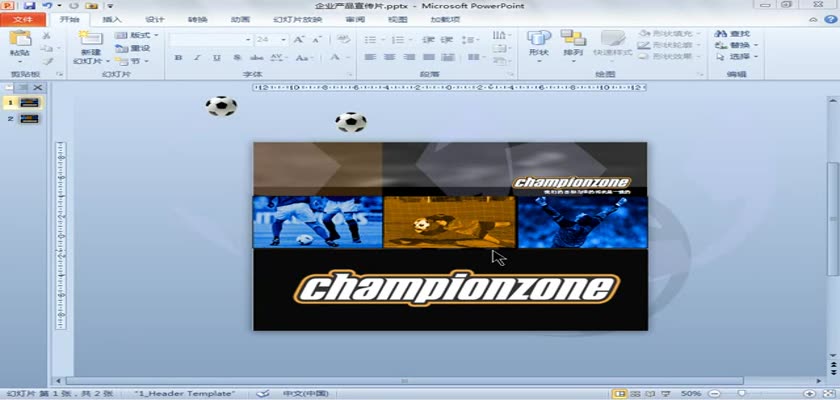Select slide 2 thumbnail in the panel
Image resolution: width=840 pixels, height=400 pixels.
[x=29, y=119]
